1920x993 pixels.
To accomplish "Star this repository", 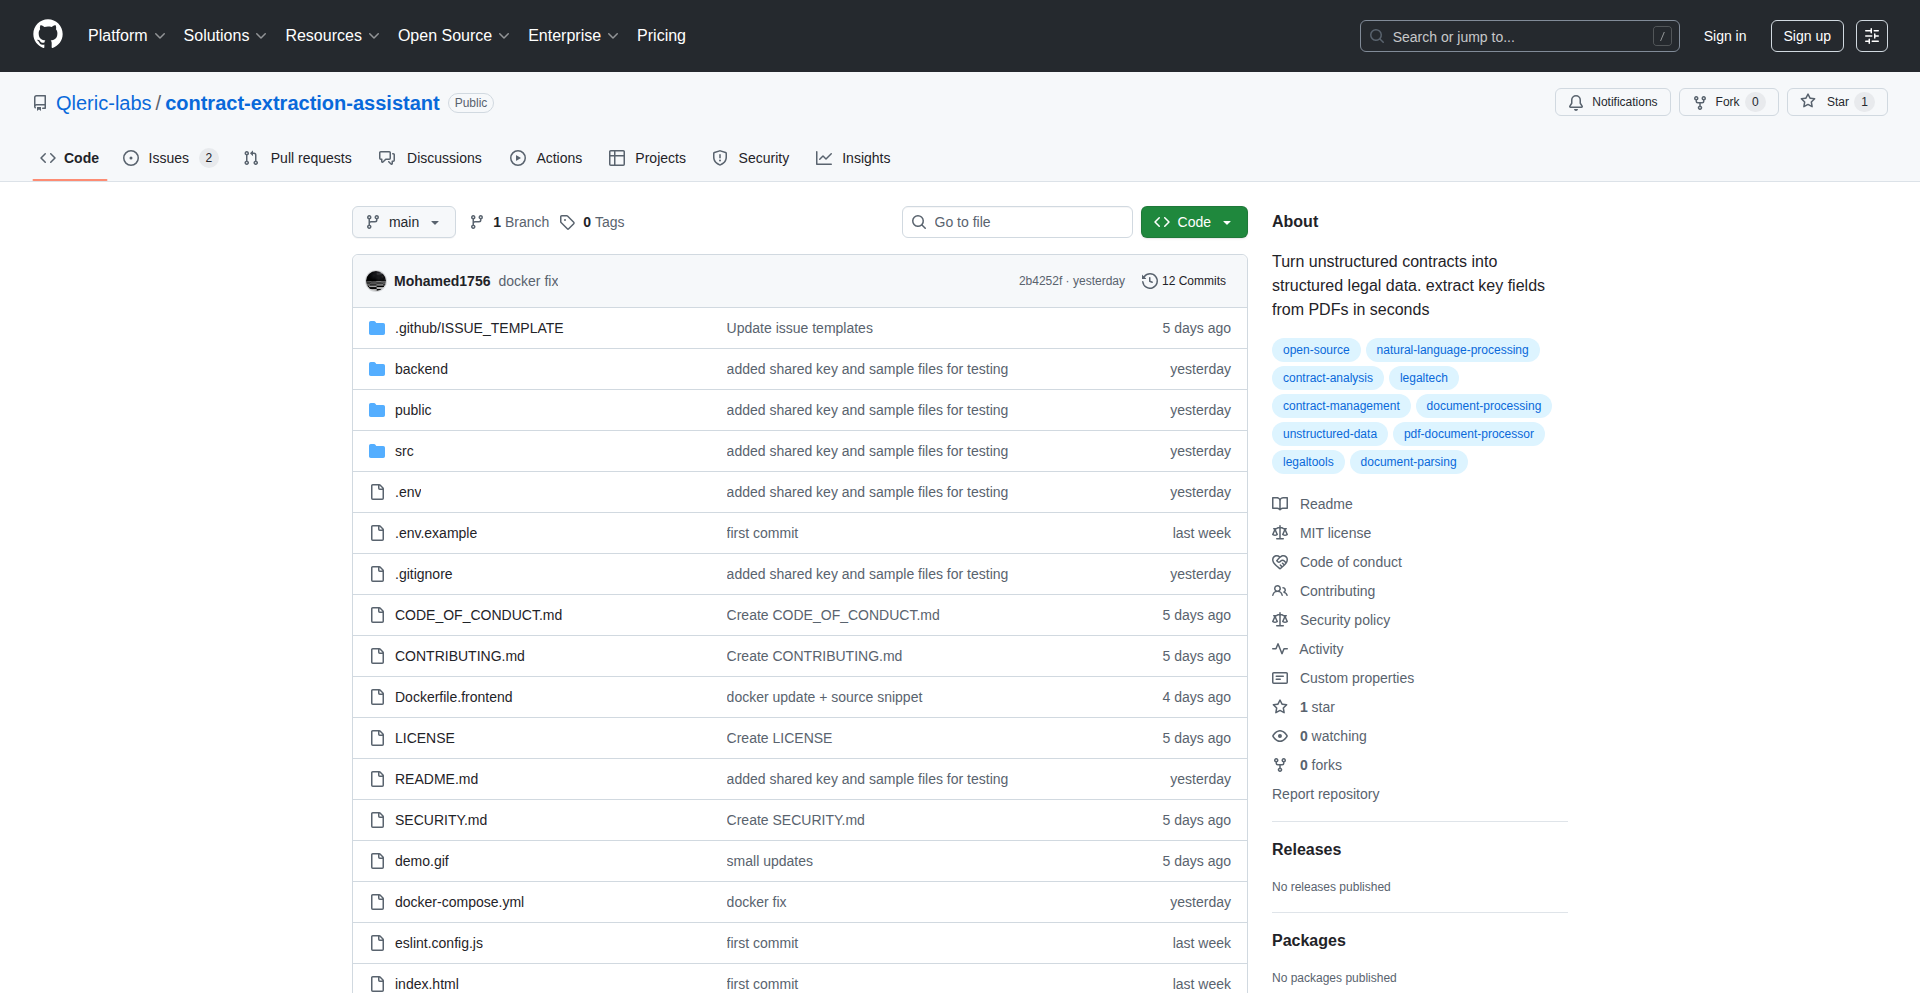I will [1826, 102].
